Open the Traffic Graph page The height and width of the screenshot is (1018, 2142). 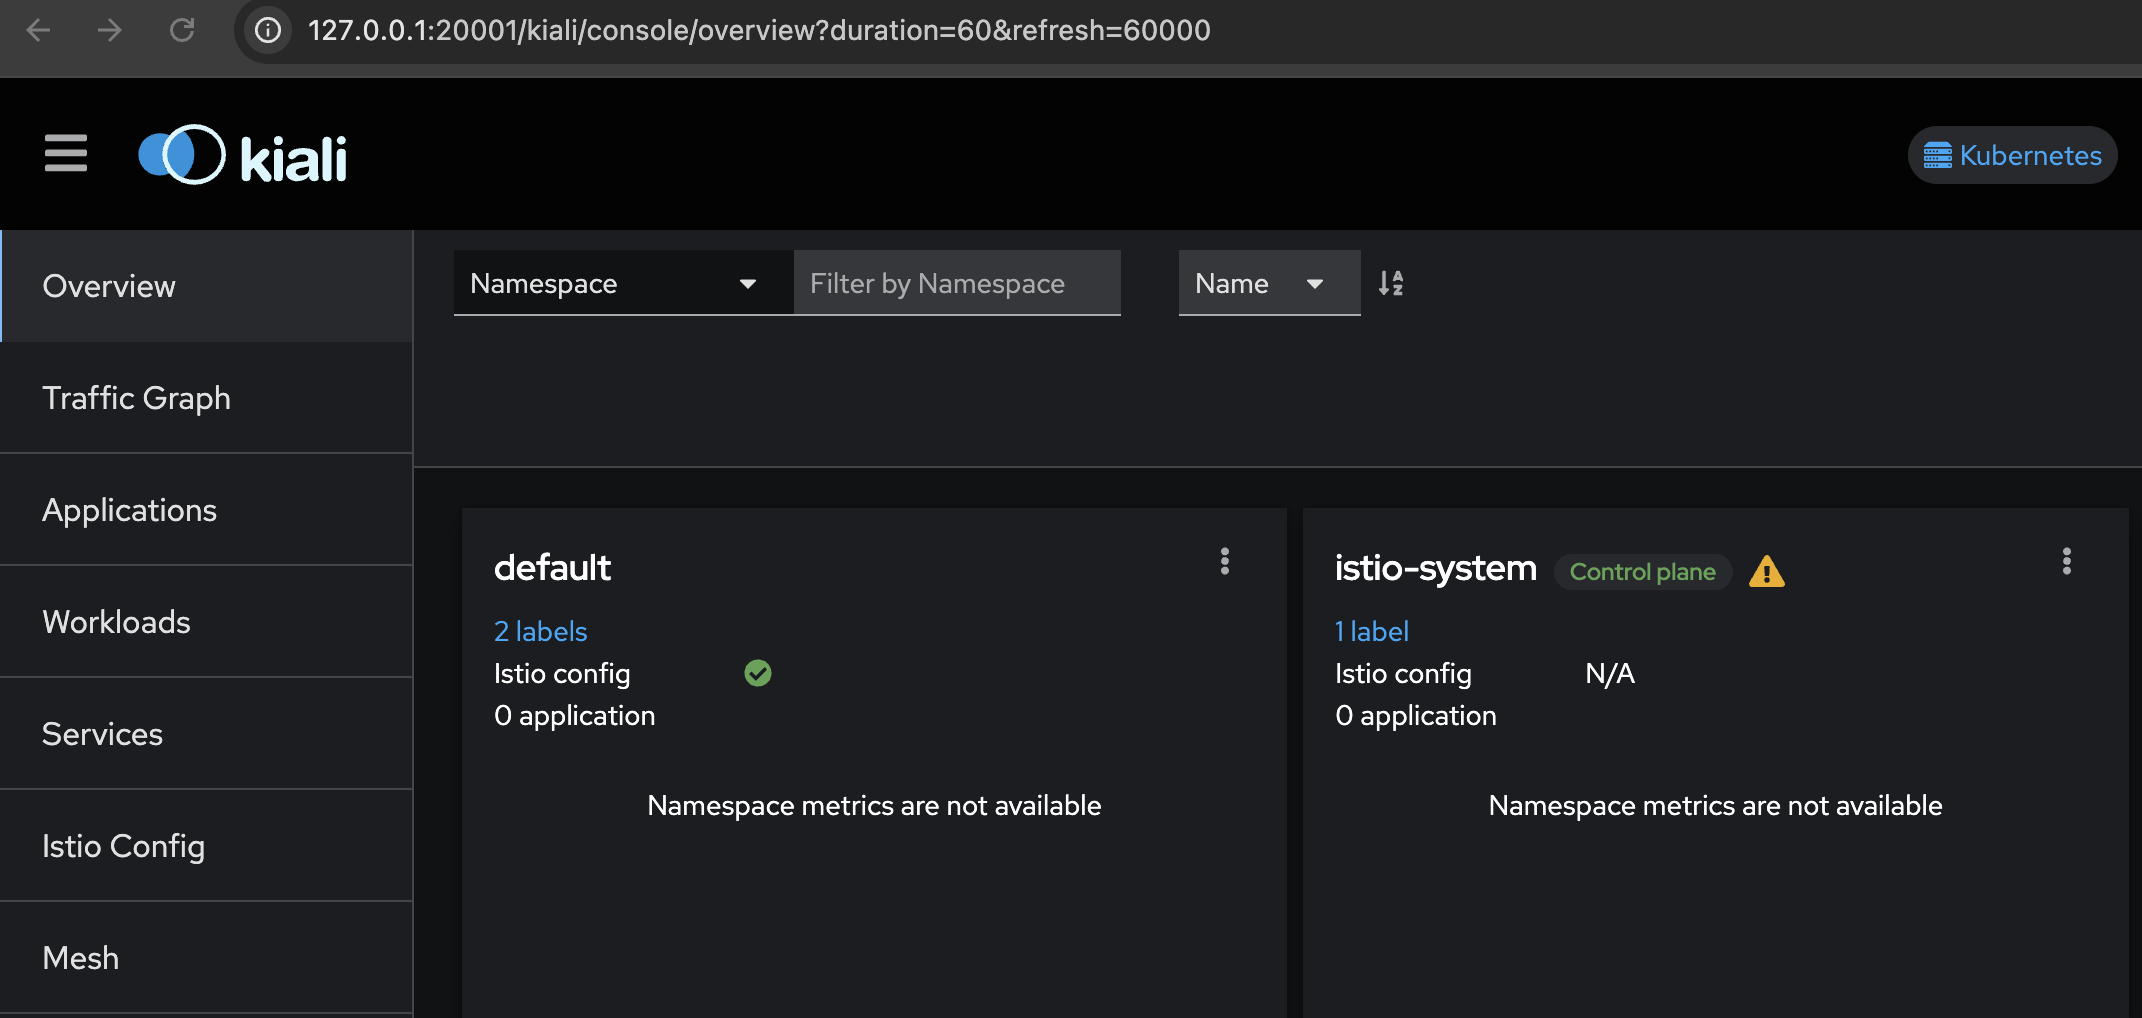(x=136, y=398)
